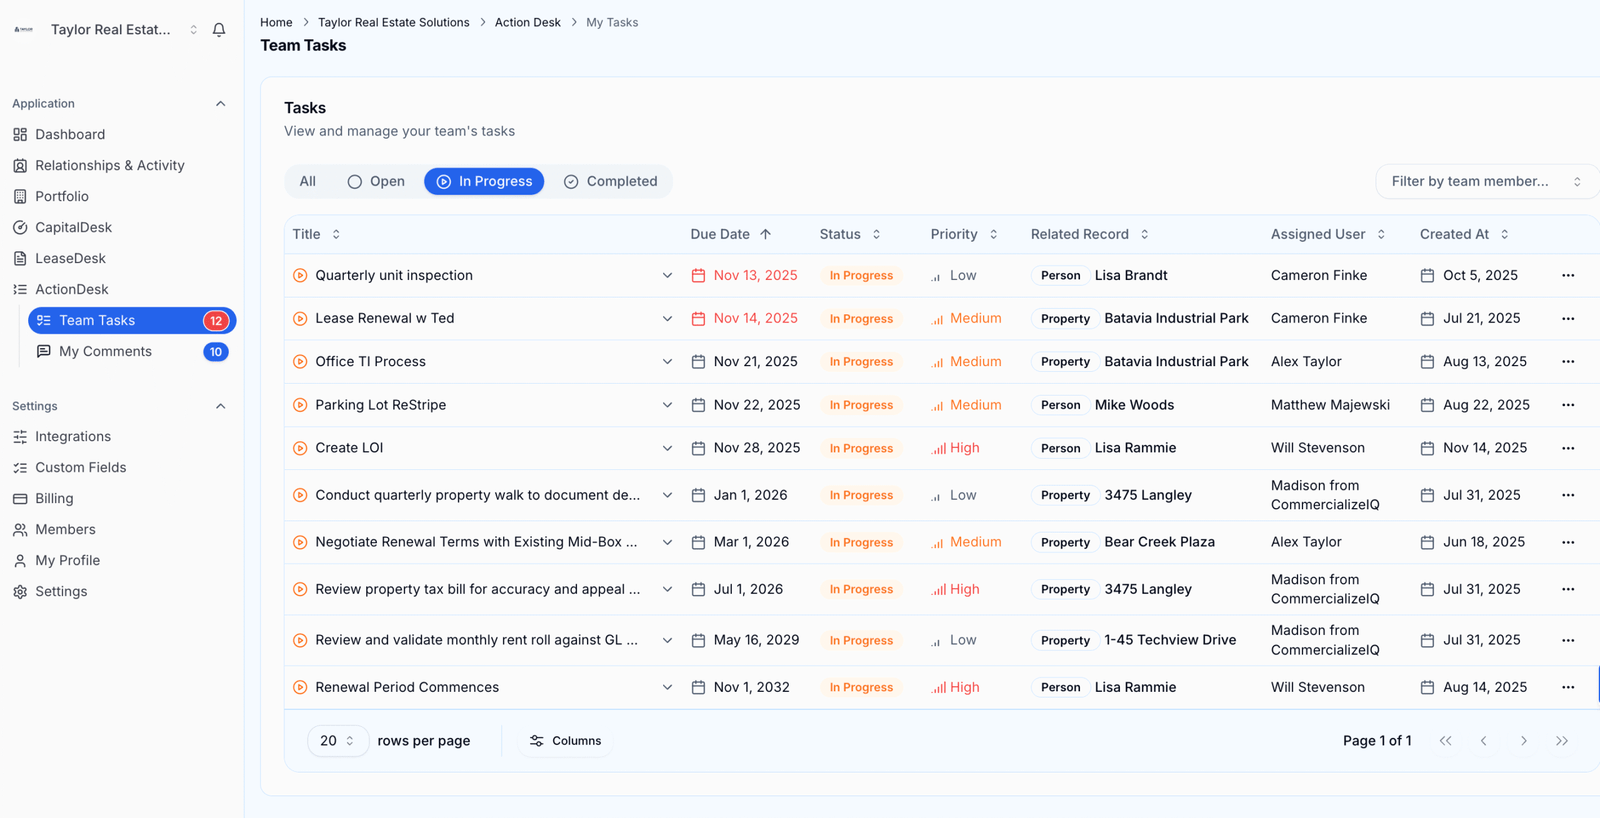Change rows per page dropdown
Viewport: 1600px width, 818px height.
pyautogui.click(x=337, y=741)
